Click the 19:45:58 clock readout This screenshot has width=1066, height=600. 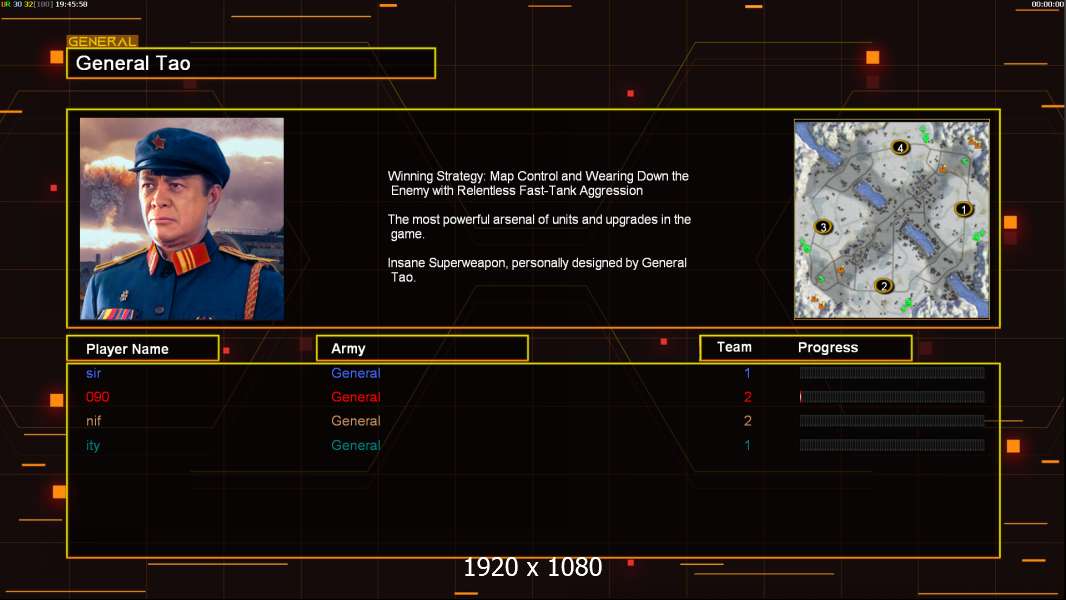click(71, 4)
